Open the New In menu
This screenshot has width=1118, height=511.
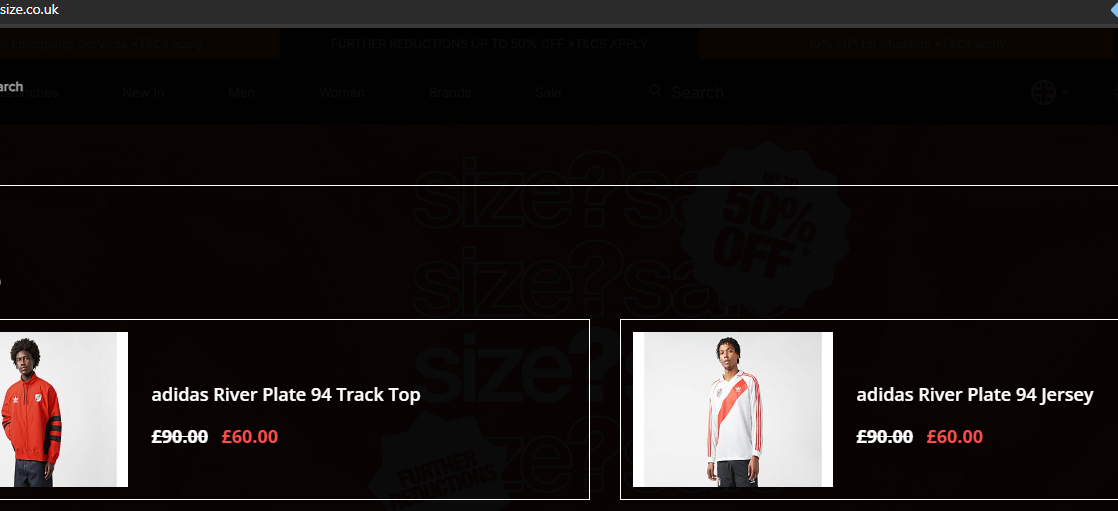point(143,93)
